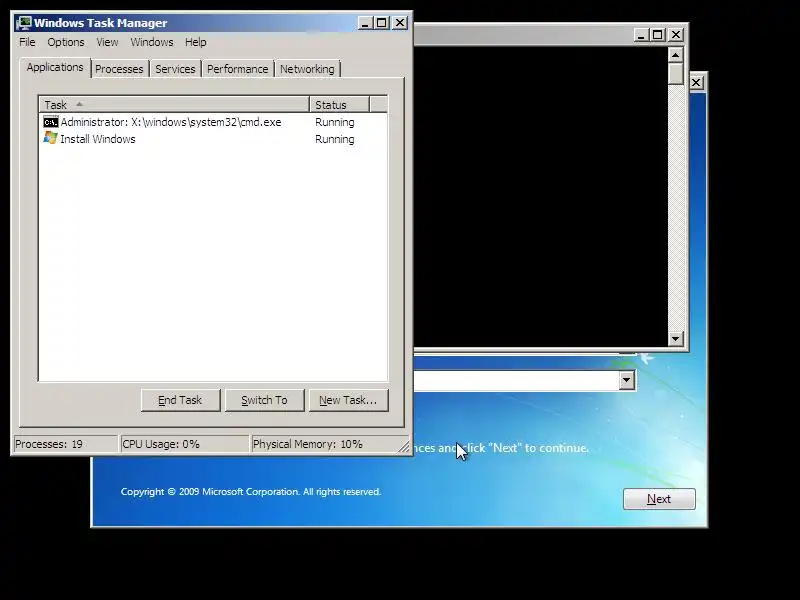Open the dropdown in Install Windows window
Viewport: 800px width, 600px height.
point(627,380)
